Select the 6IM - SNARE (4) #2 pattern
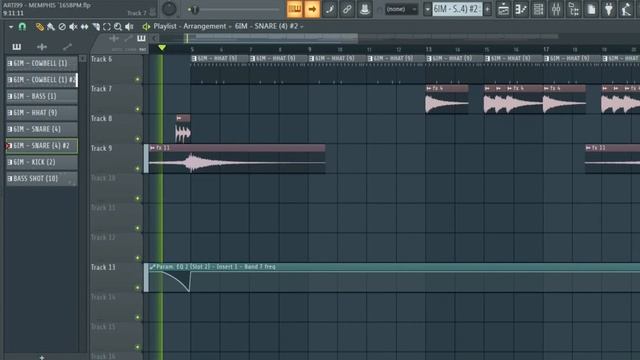This screenshot has height=360, width=640. 42,146
